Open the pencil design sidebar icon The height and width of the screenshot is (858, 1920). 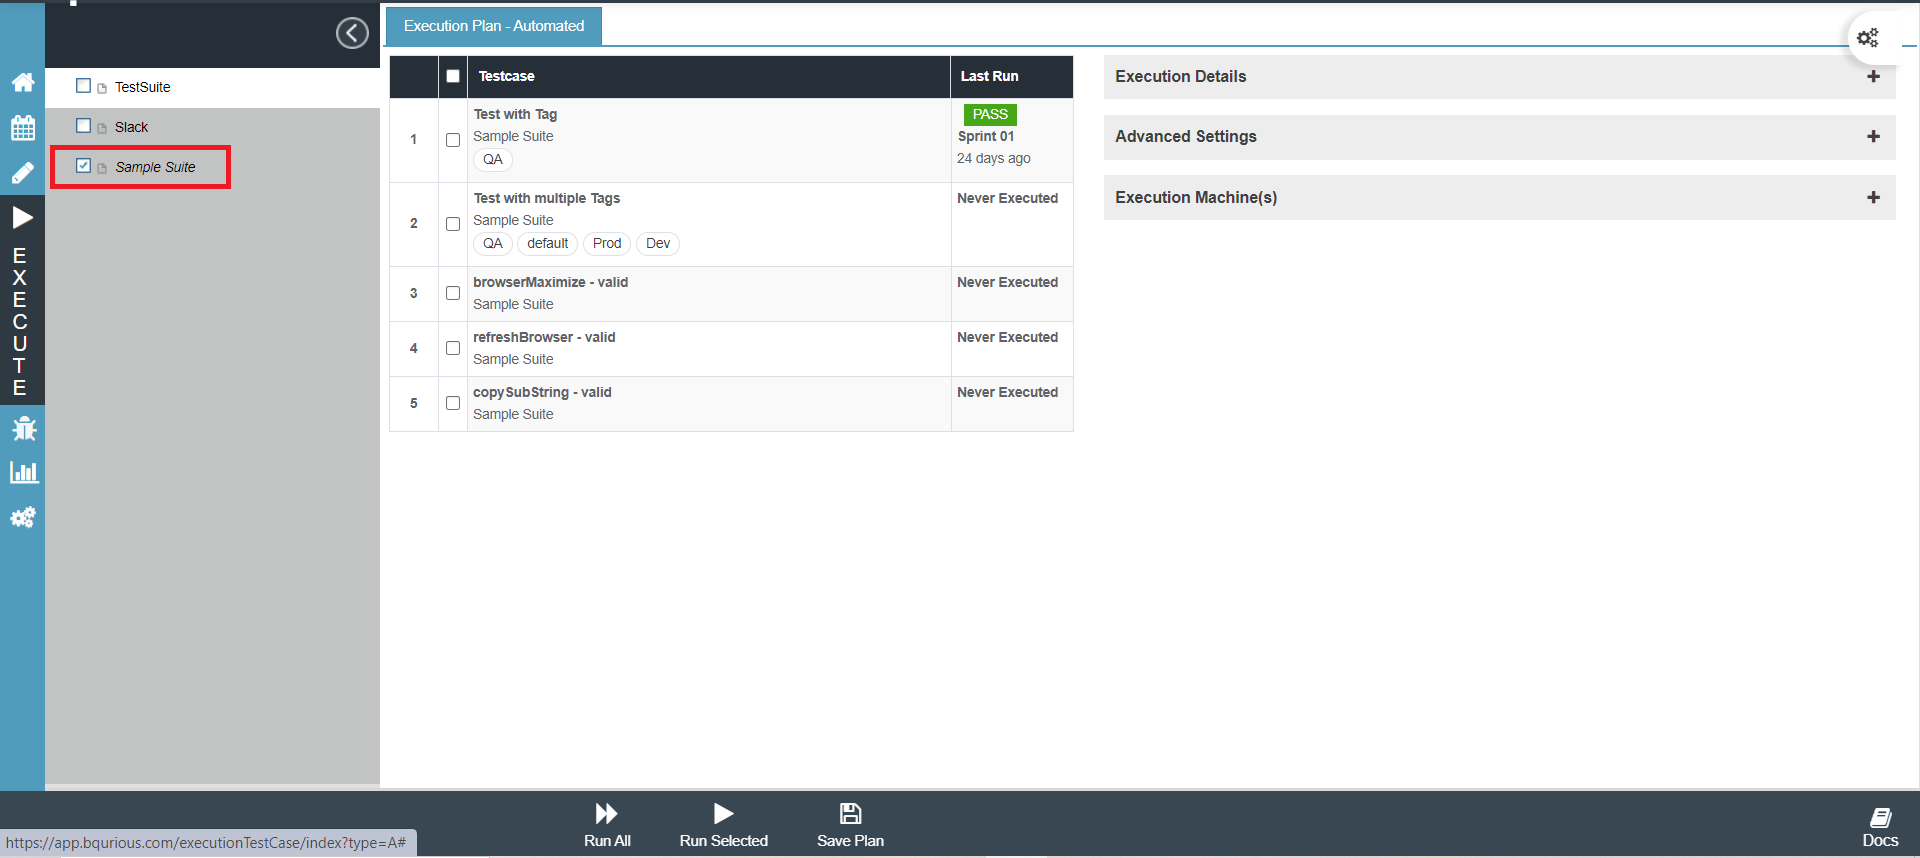tap(23, 173)
